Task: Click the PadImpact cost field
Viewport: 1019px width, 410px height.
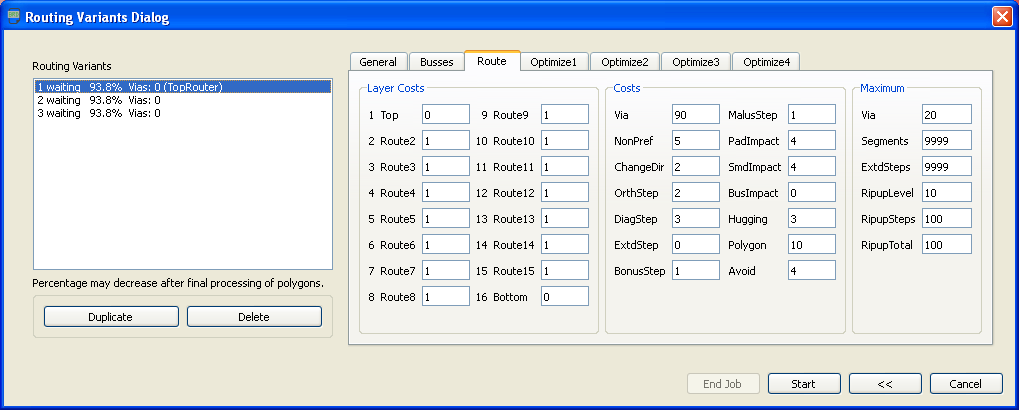Action: point(812,141)
